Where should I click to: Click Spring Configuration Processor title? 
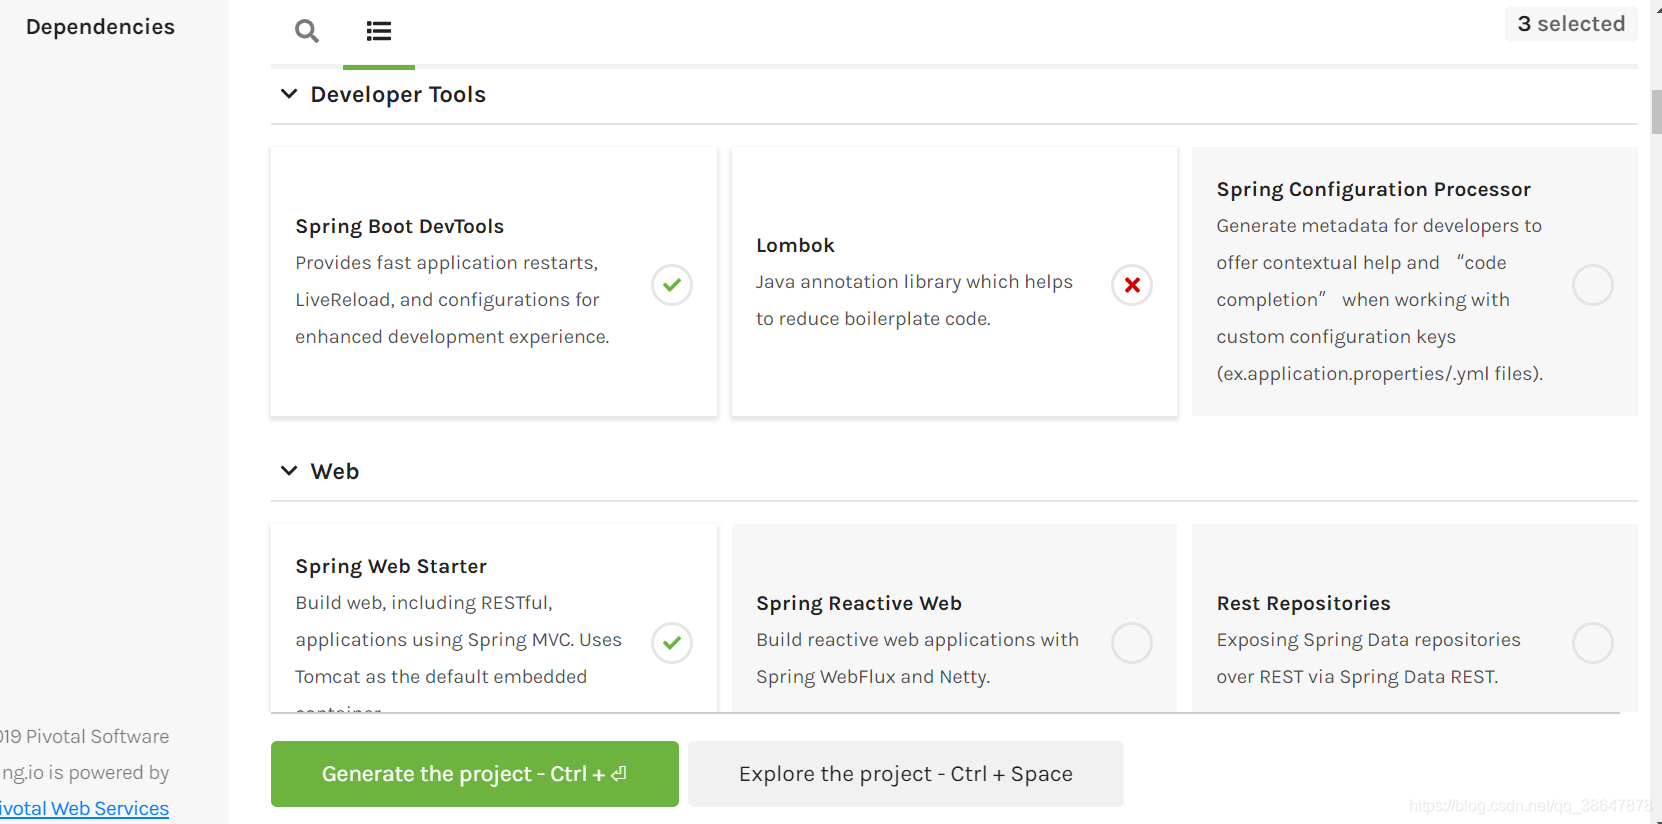1374,189
